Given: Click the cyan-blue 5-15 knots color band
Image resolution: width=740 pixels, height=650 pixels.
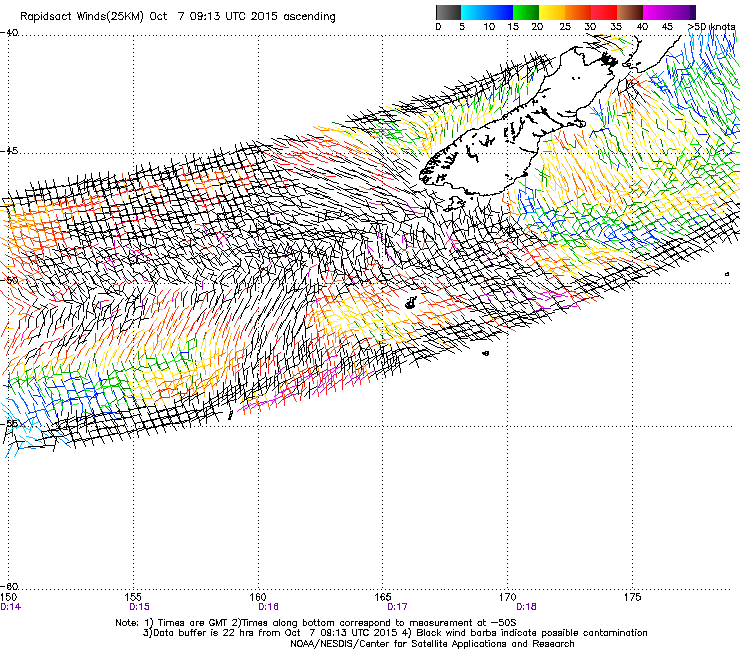Looking at the screenshot, I should coord(487,12).
